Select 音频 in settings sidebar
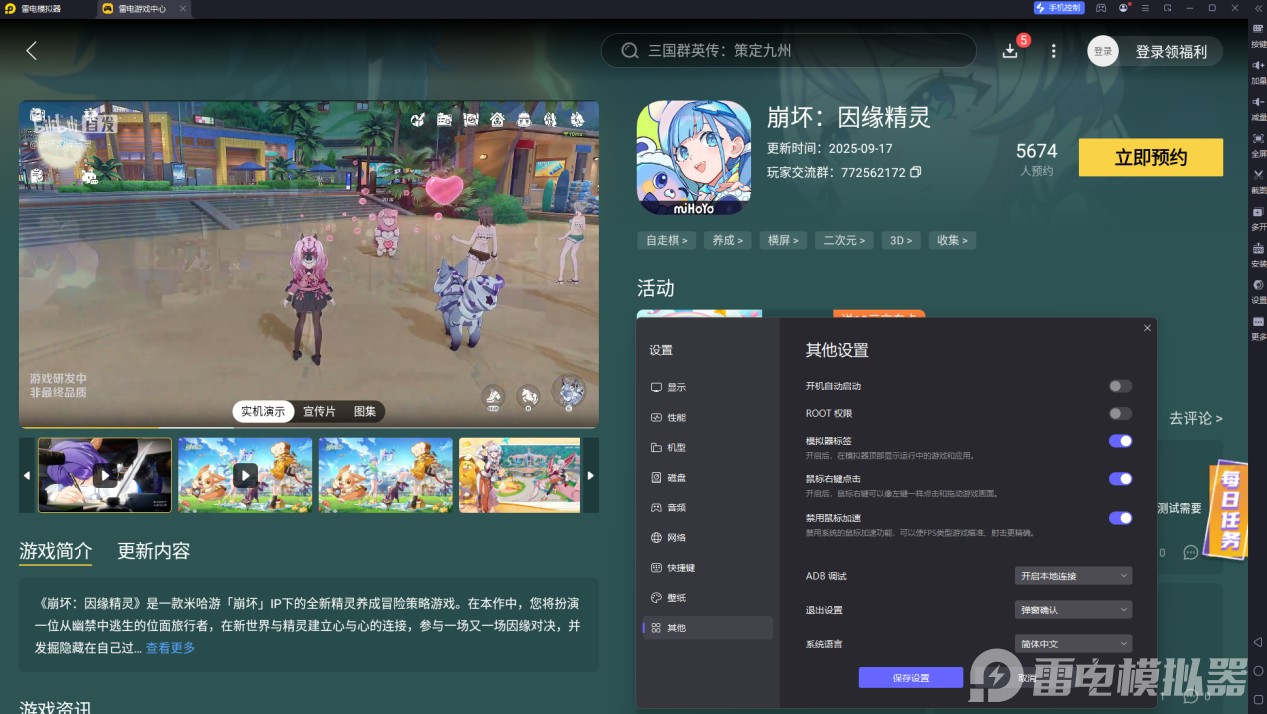Viewport: 1267px width, 714px height. (x=708, y=508)
